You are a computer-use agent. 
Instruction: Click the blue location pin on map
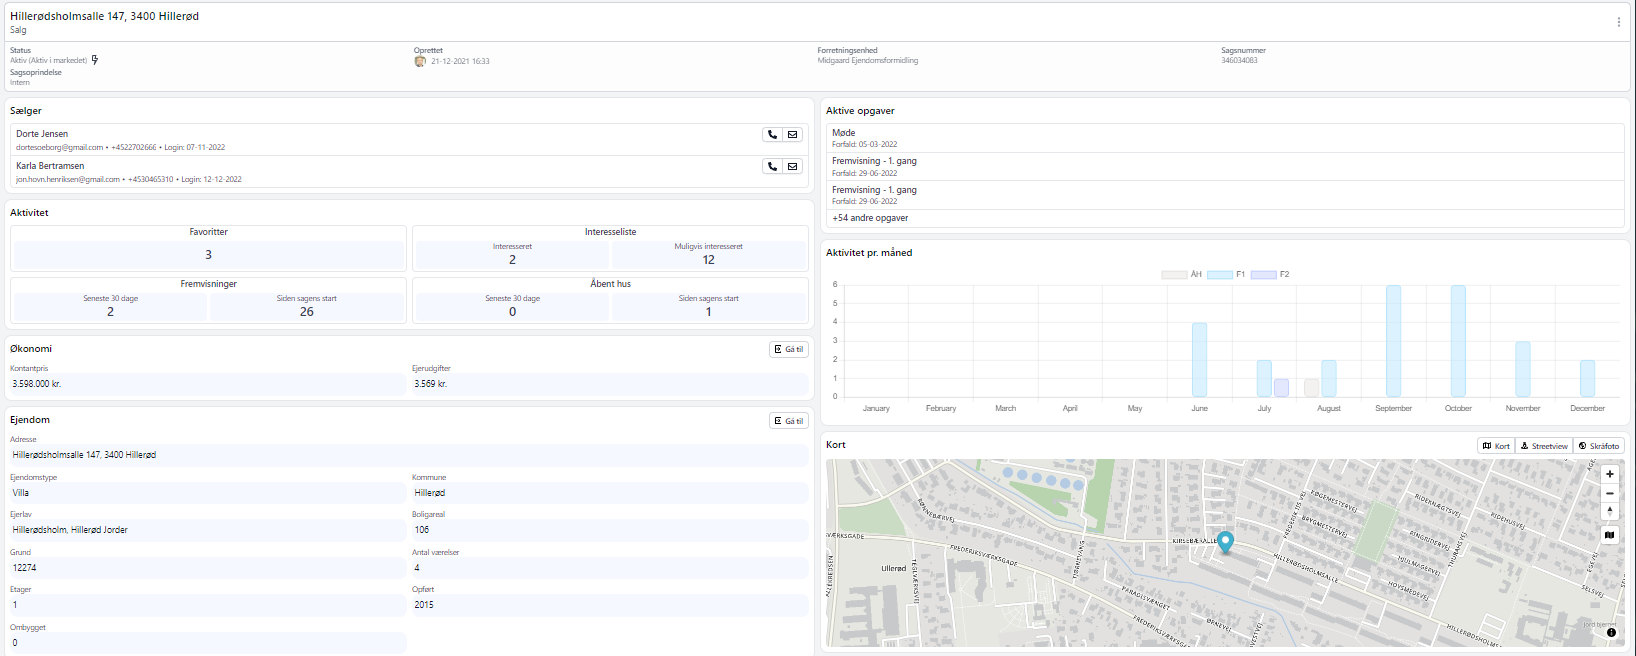(1225, 541)
